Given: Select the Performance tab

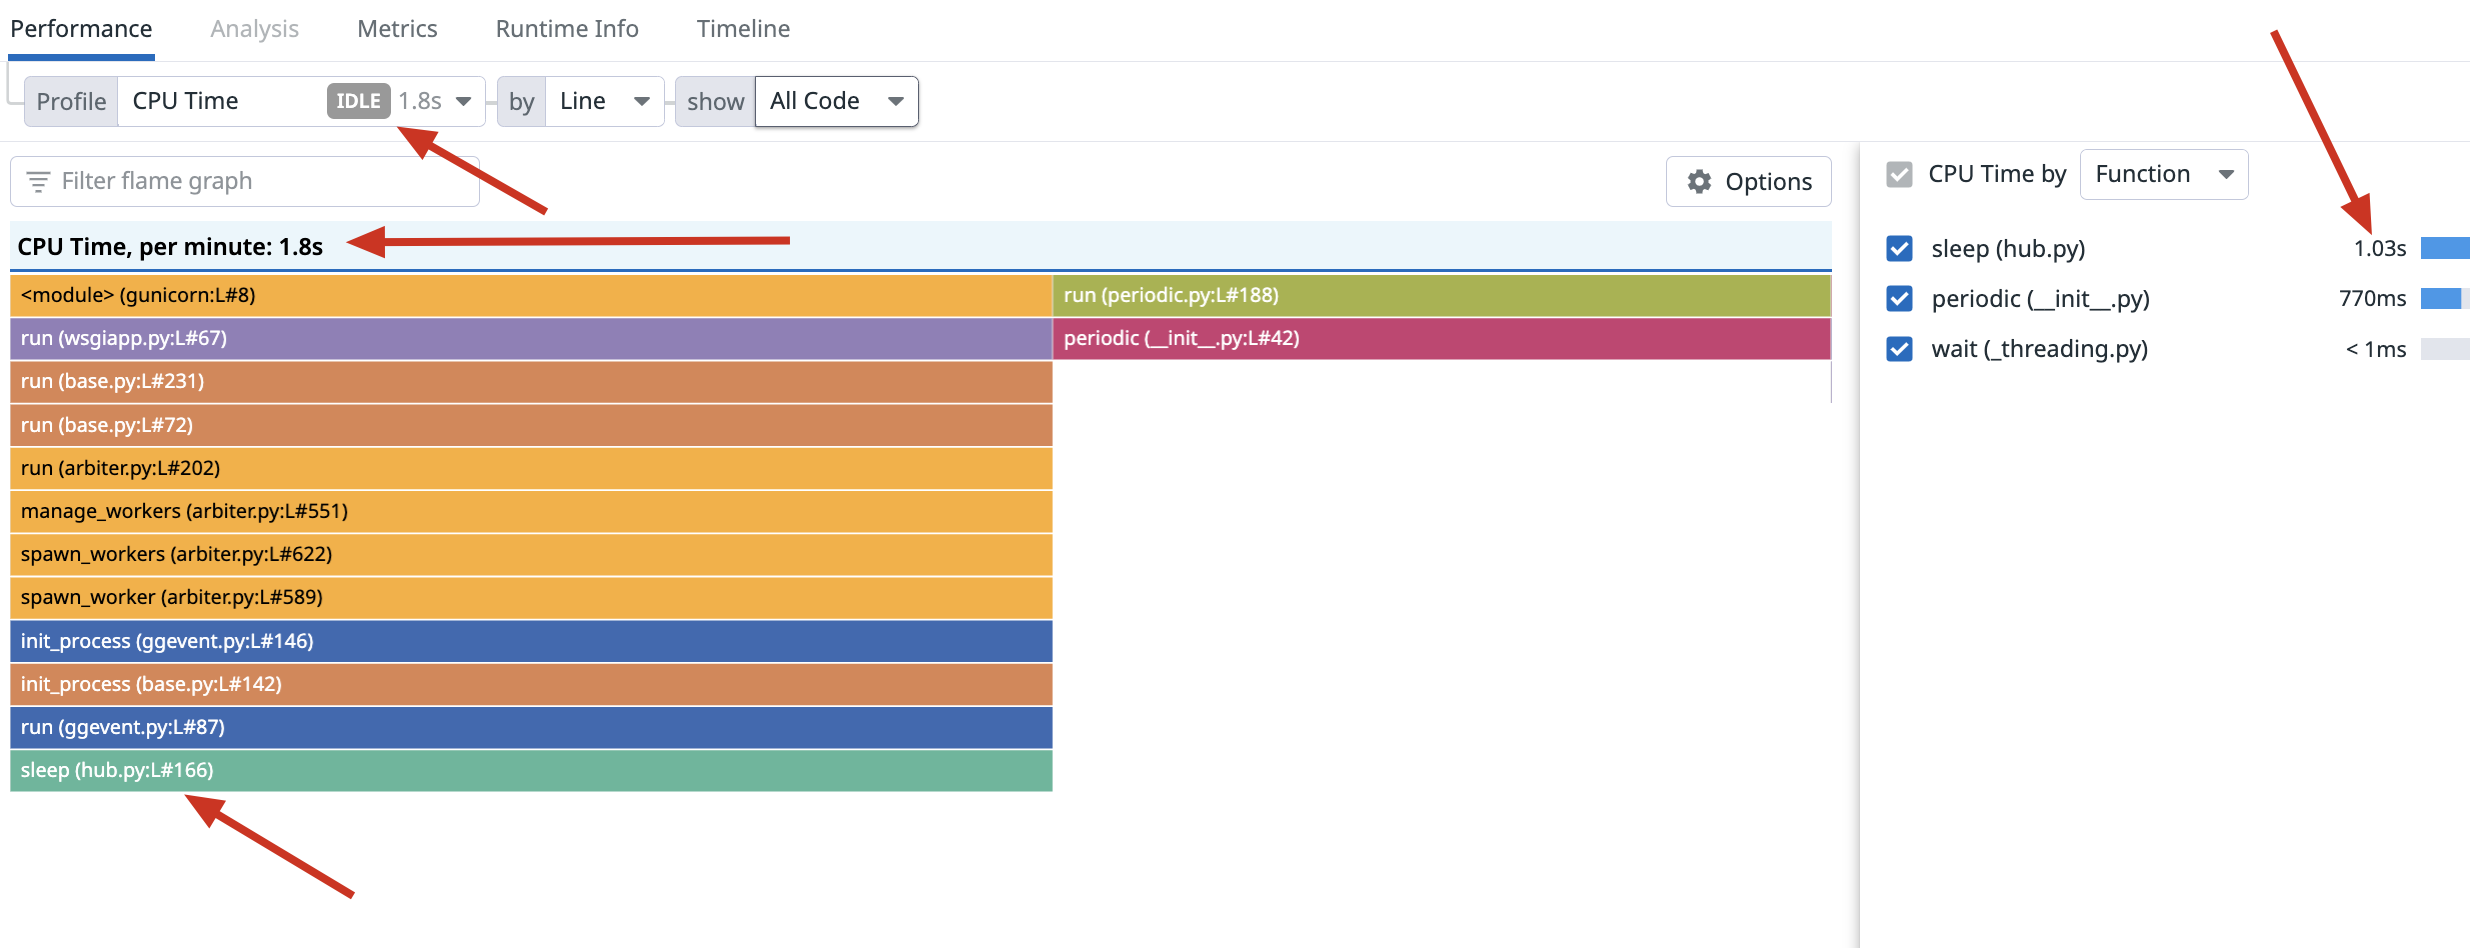Looking at the screenshot, I should point(81,29).
